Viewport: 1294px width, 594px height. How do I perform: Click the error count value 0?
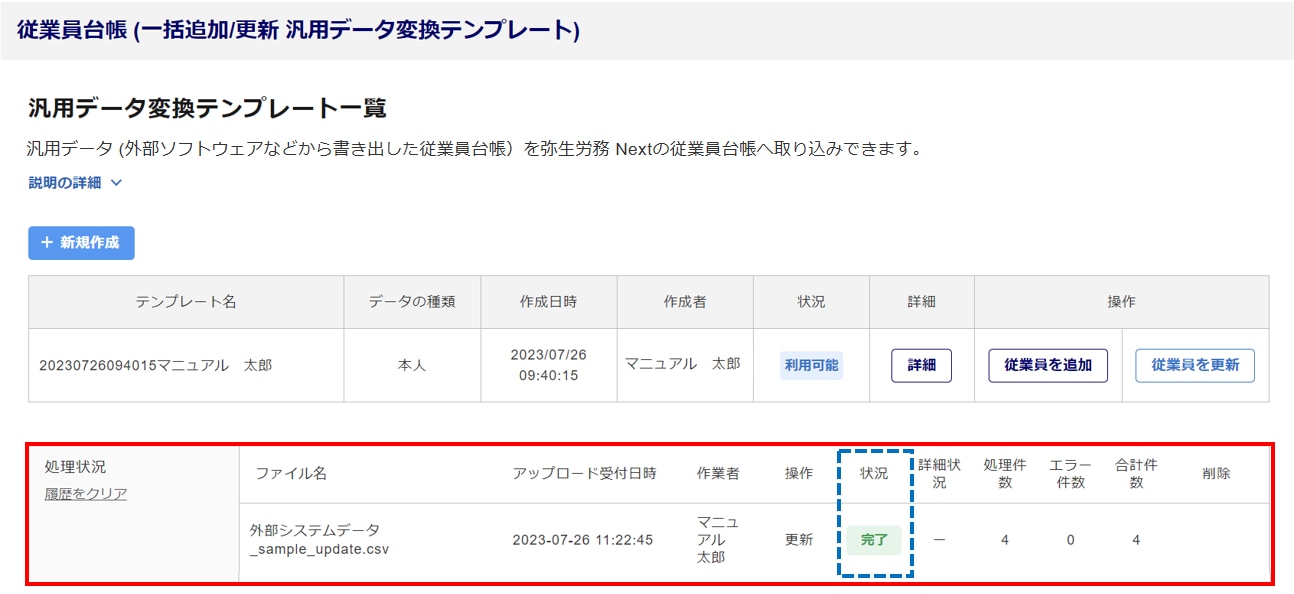(x=1071, y=540)
